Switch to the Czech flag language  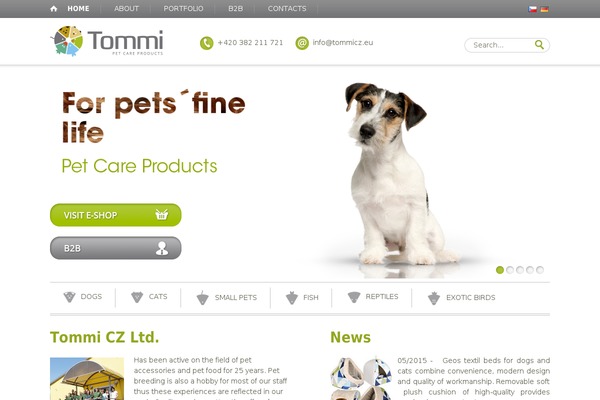tap(532, 9)
